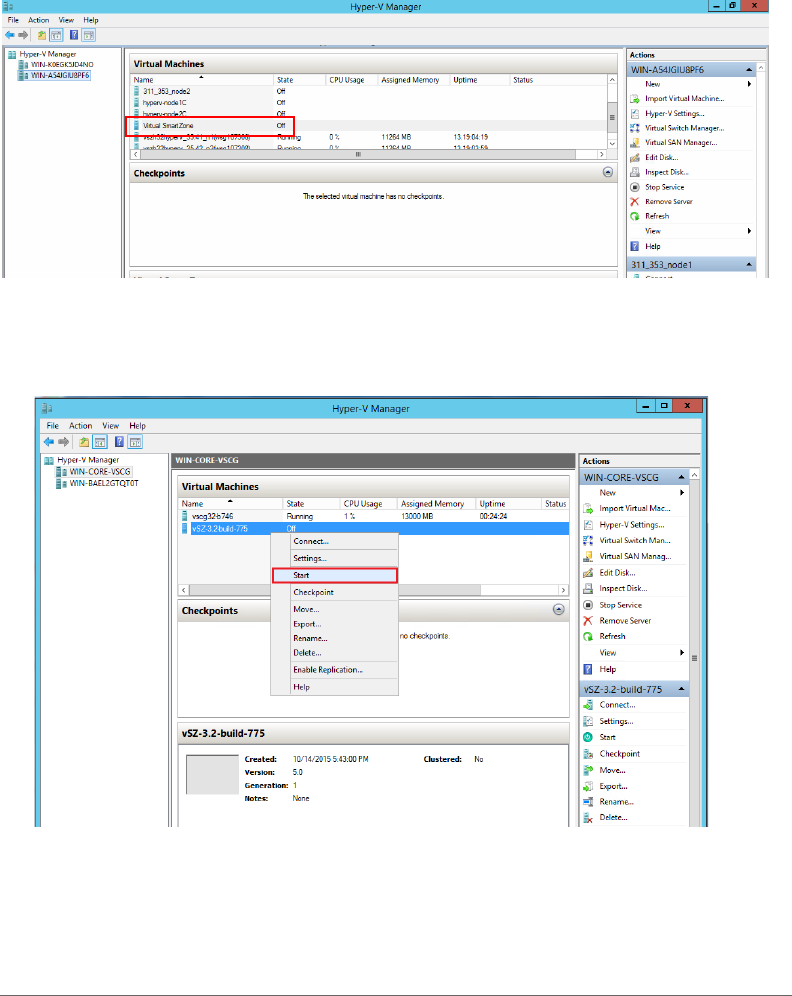Click Move... under vSZ-3.2-build-775 actions
The image size is (792, 996).
pyautogui.click(x=612, y=771)
